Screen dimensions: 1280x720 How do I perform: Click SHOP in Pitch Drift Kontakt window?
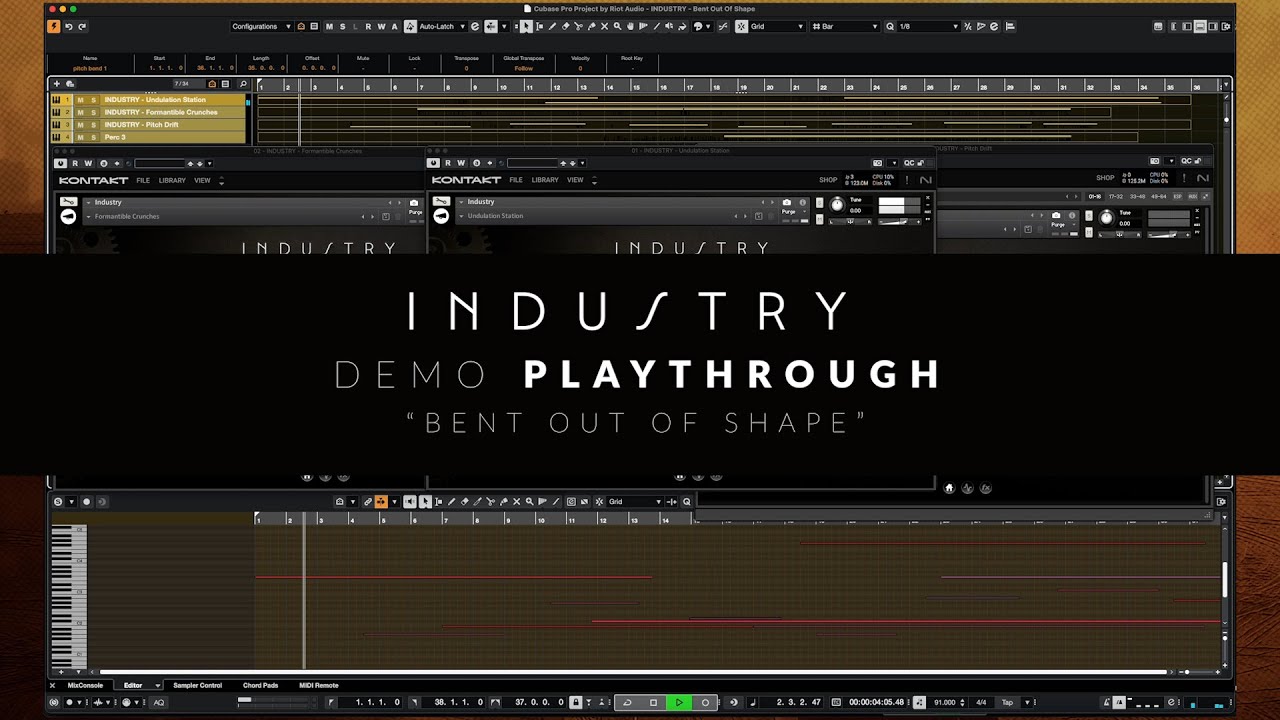coord(1105,178)
